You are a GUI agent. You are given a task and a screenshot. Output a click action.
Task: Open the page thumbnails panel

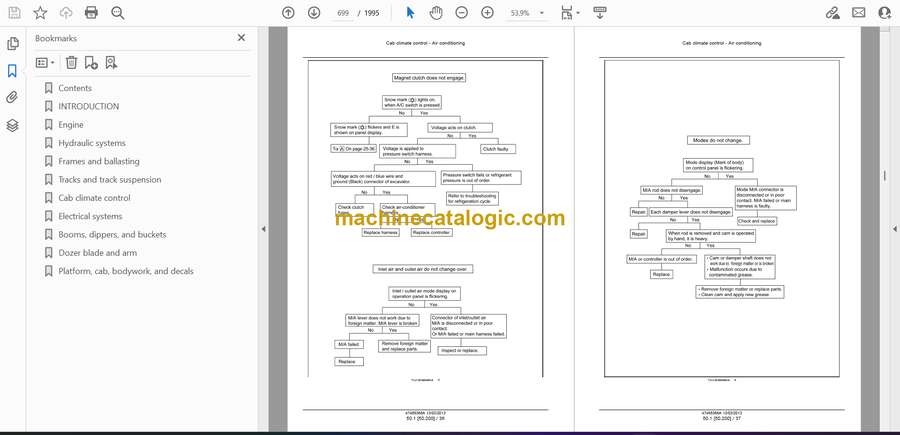(13, 44)
